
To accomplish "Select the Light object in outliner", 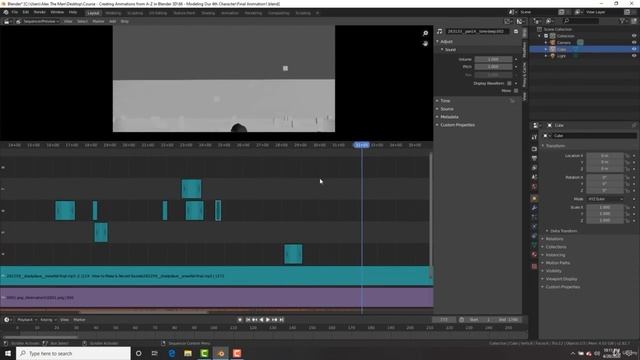I will click(x=561, y=56).
